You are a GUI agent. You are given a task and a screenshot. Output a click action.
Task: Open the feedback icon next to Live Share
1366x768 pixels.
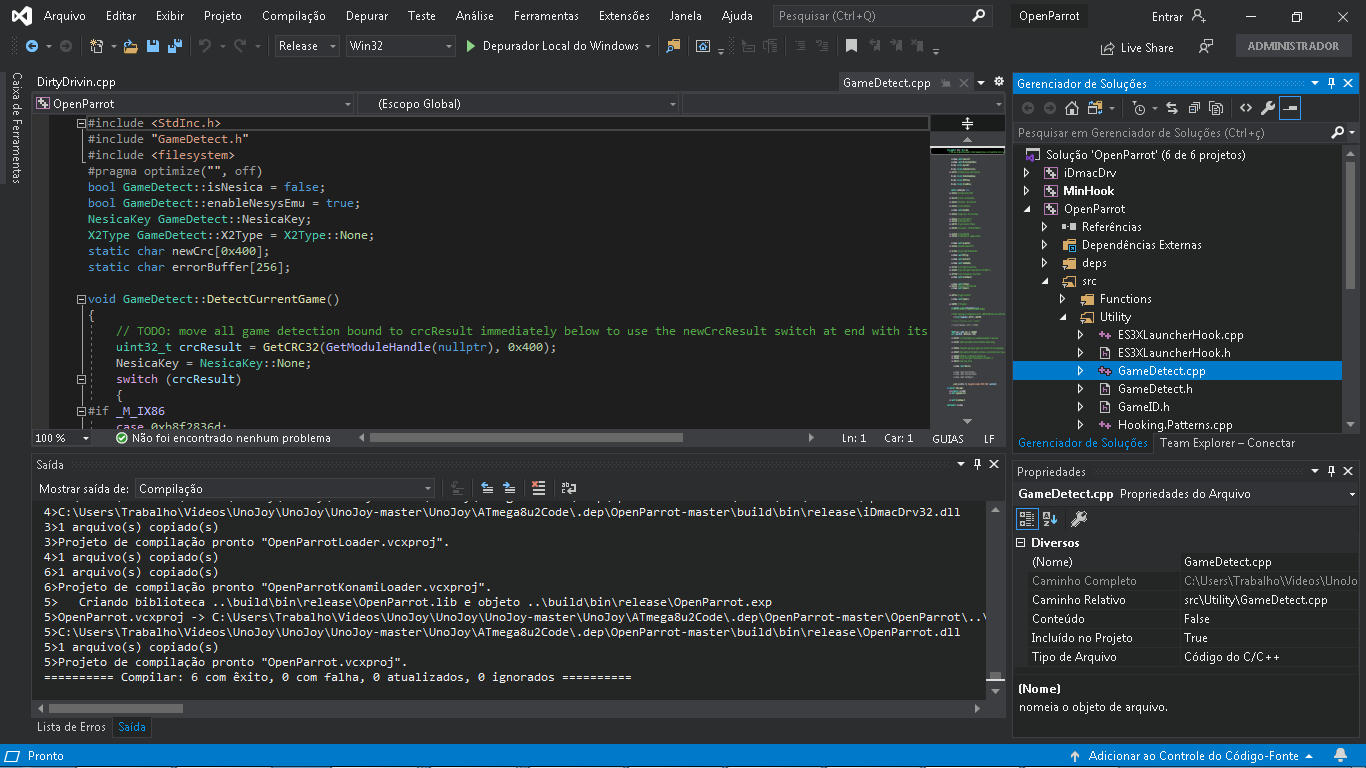click(1206, 47)
